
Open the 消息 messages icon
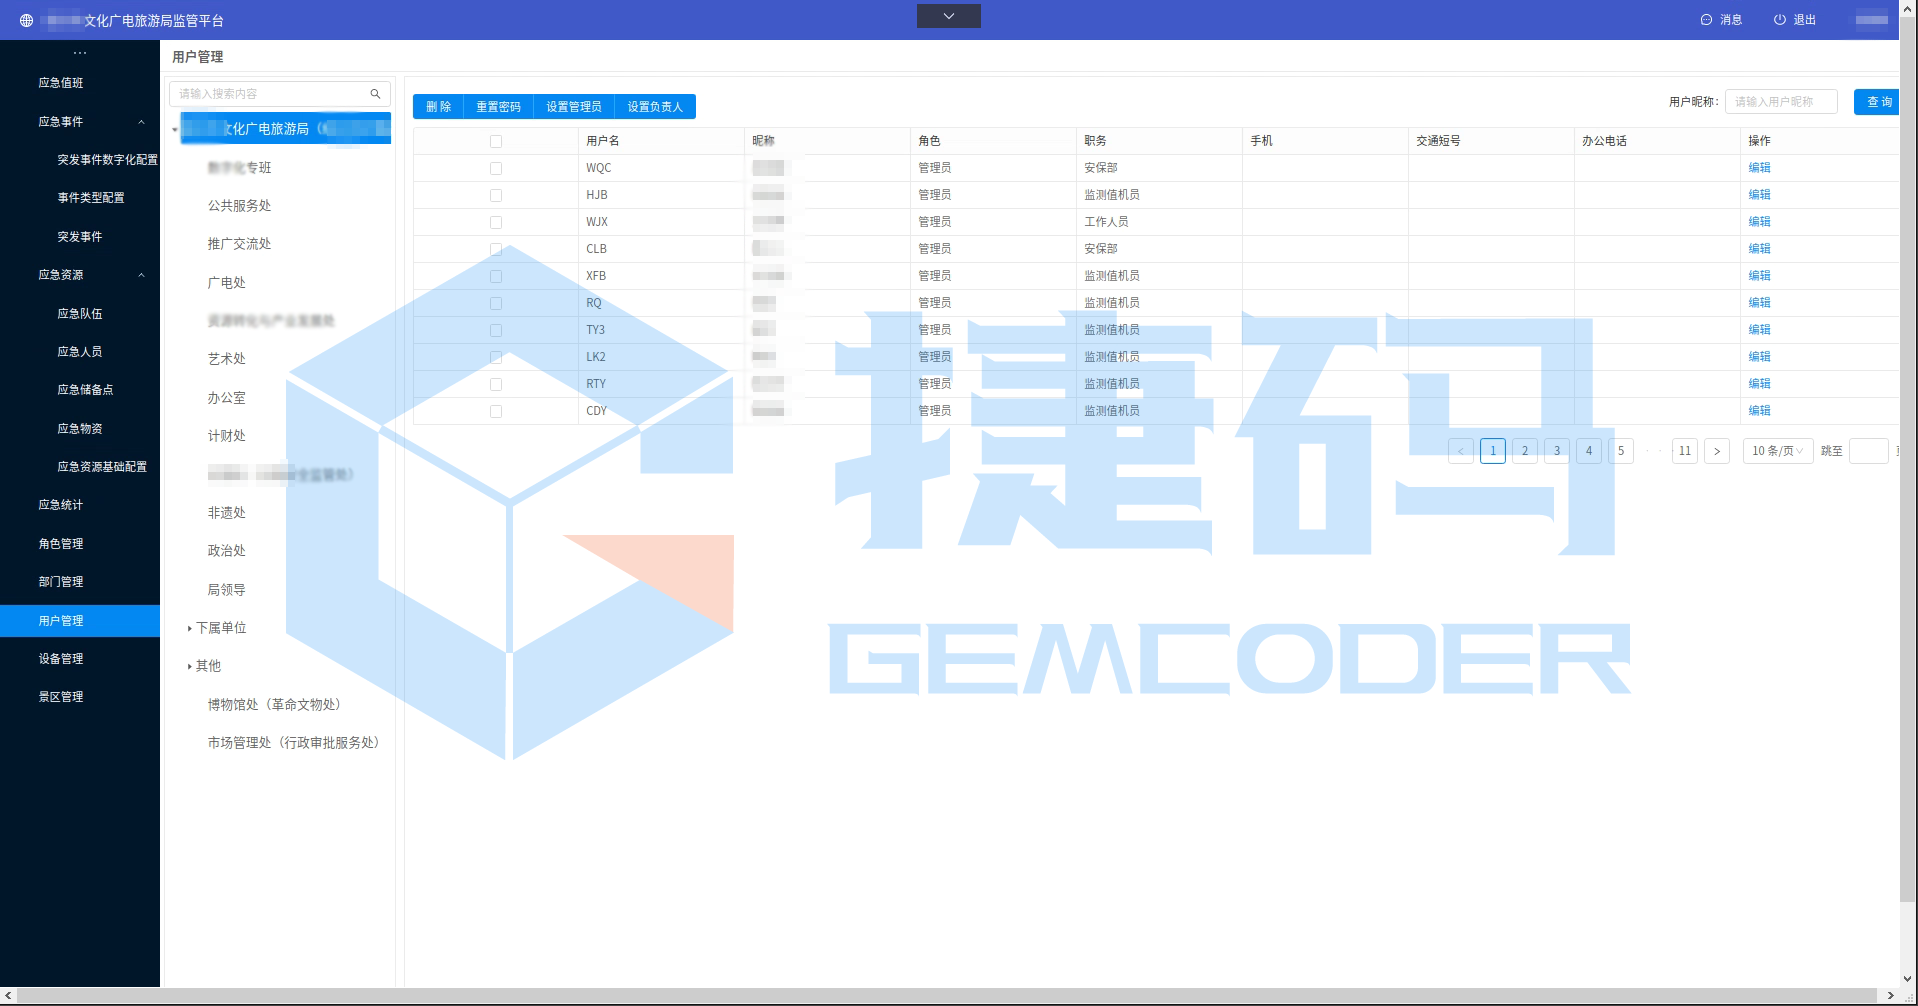click(1706, 20)
